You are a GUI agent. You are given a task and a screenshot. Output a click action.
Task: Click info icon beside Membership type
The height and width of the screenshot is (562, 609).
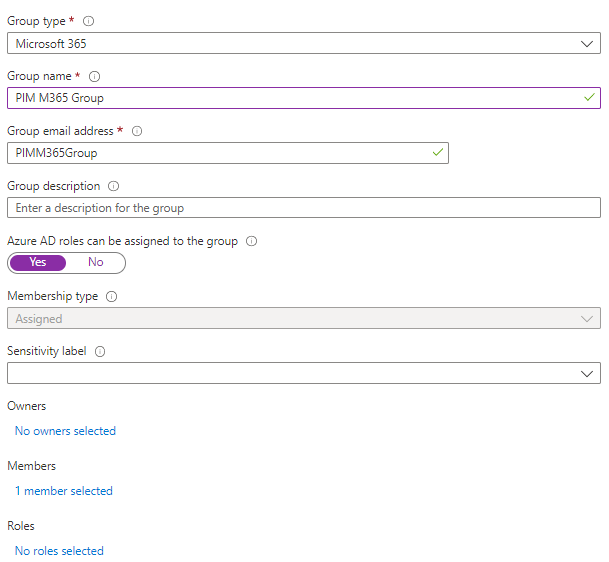point(111,297)
